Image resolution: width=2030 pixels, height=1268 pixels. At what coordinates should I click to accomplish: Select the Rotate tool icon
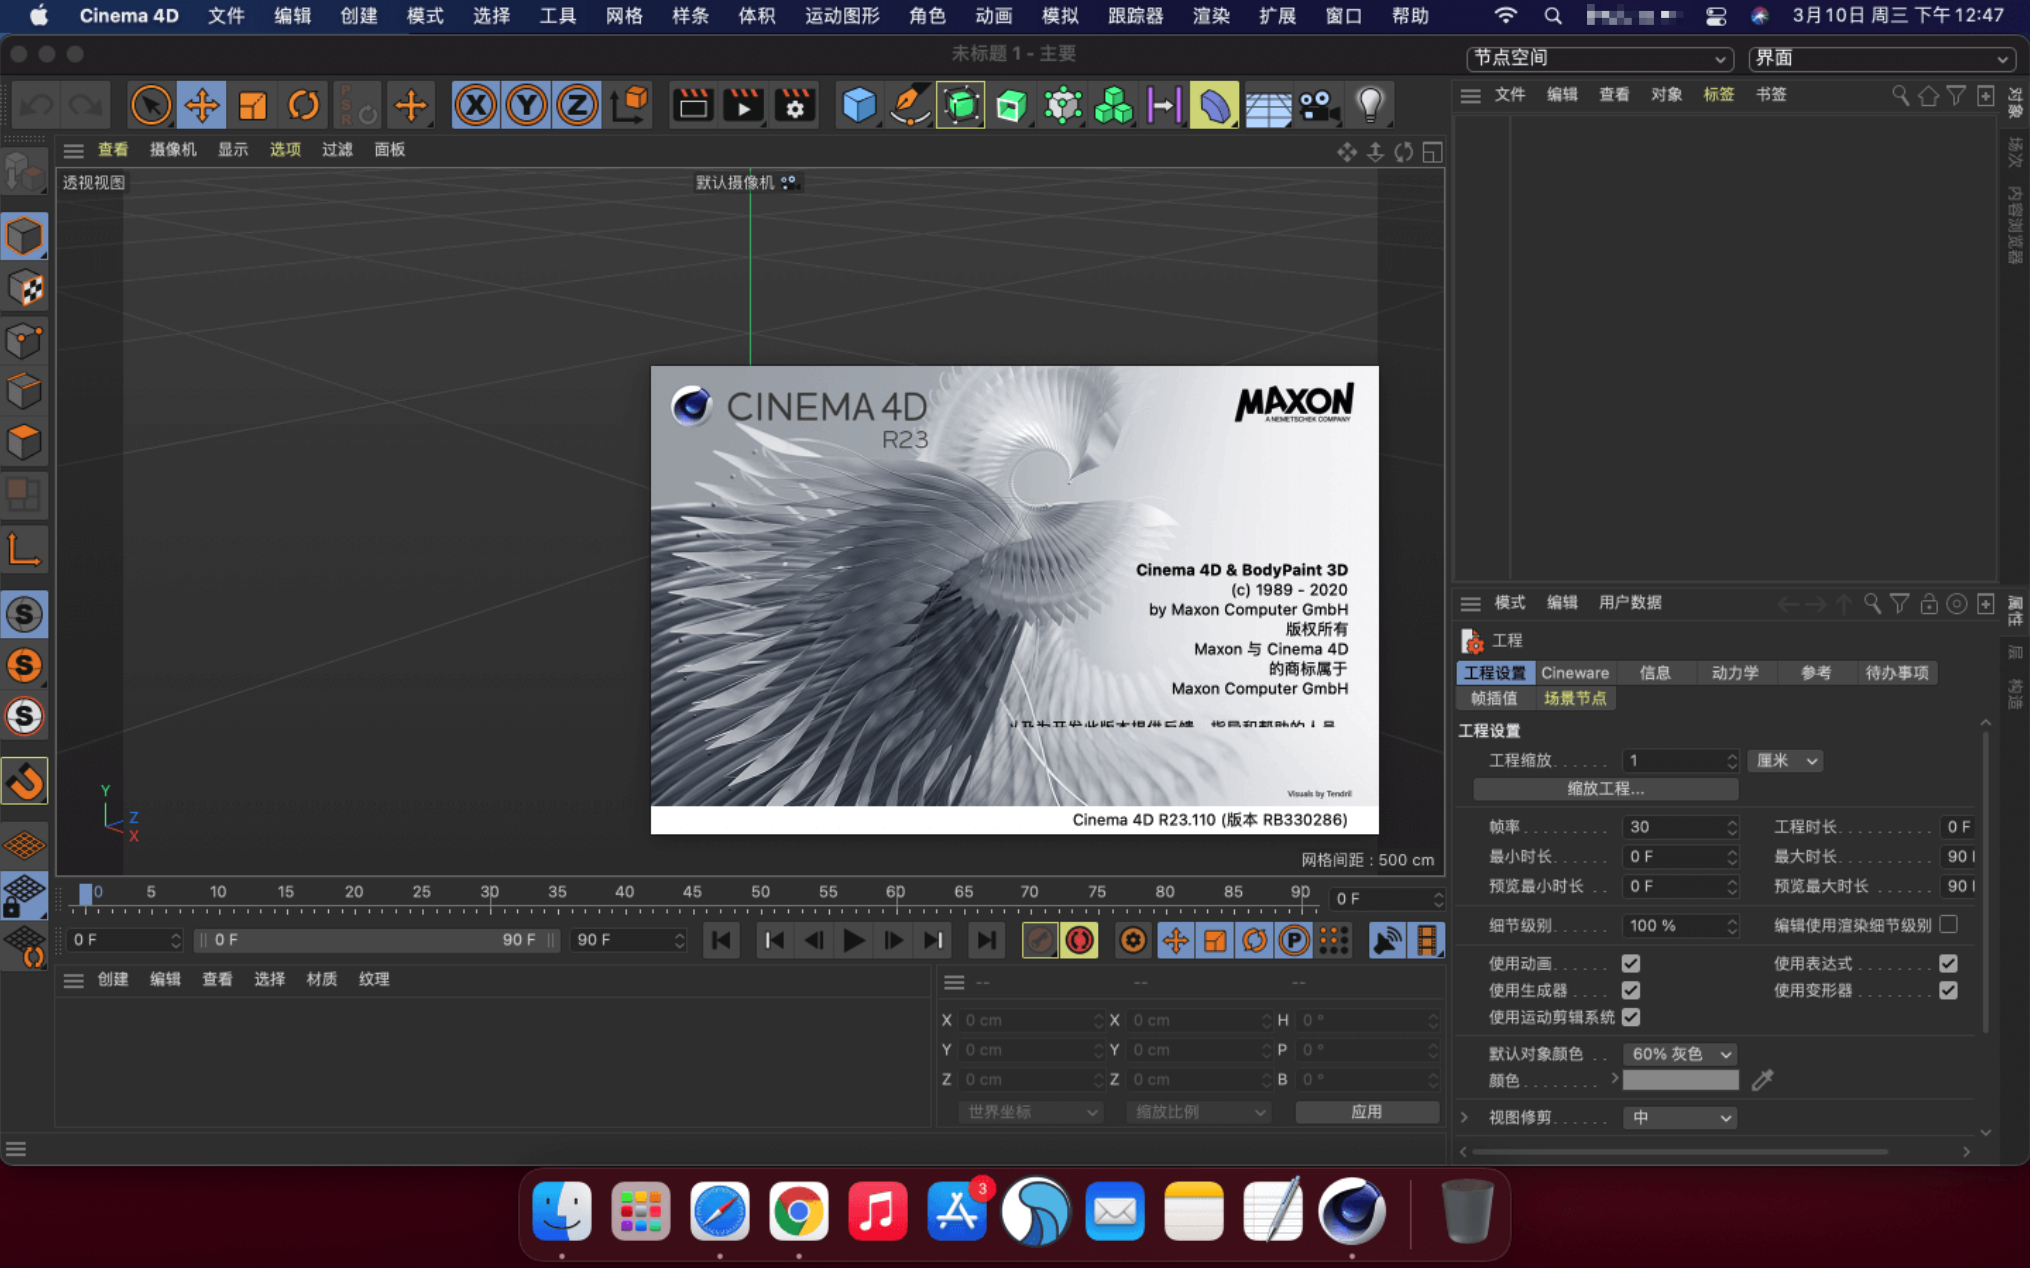tap(303, 105)
